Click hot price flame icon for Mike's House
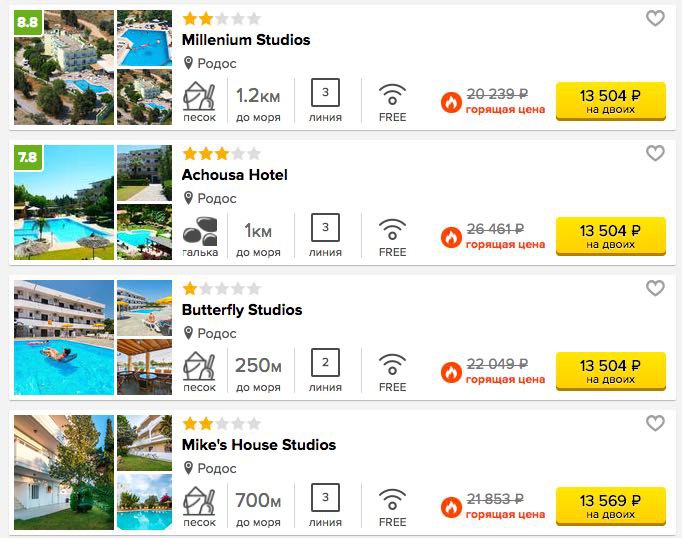Image resolution: width=682 pixels, height=538 pixels. (451, 507)
